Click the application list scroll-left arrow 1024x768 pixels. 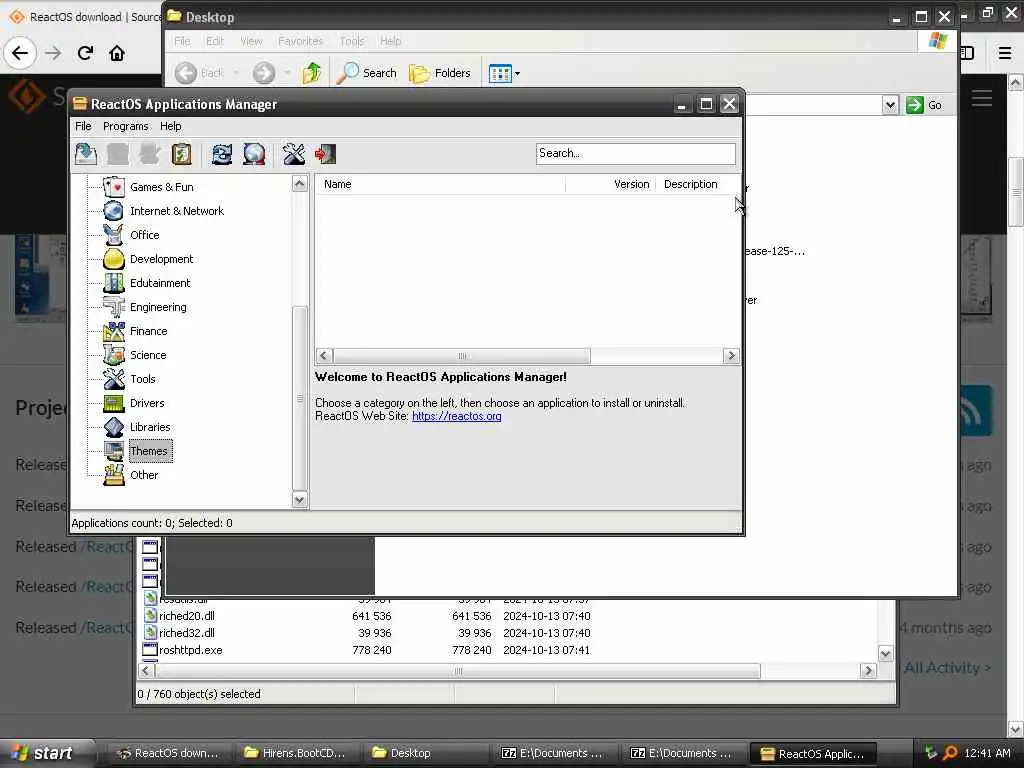(x=324, y=356)
